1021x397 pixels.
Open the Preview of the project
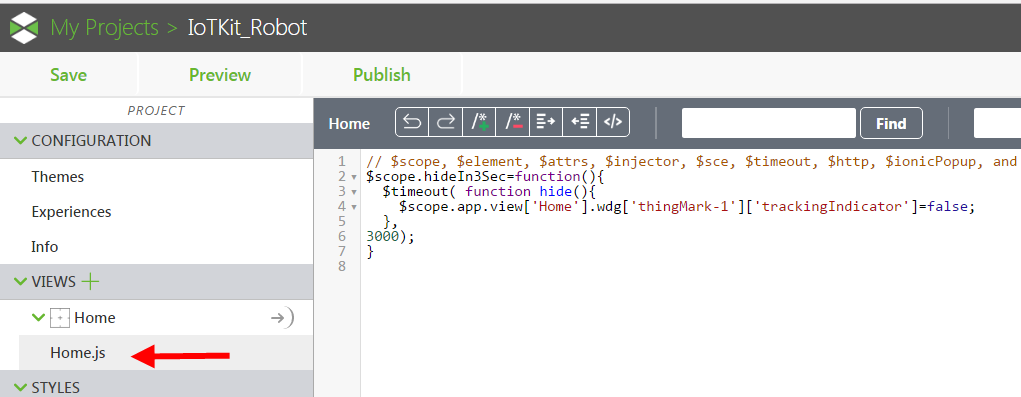(x=220, y=75)
